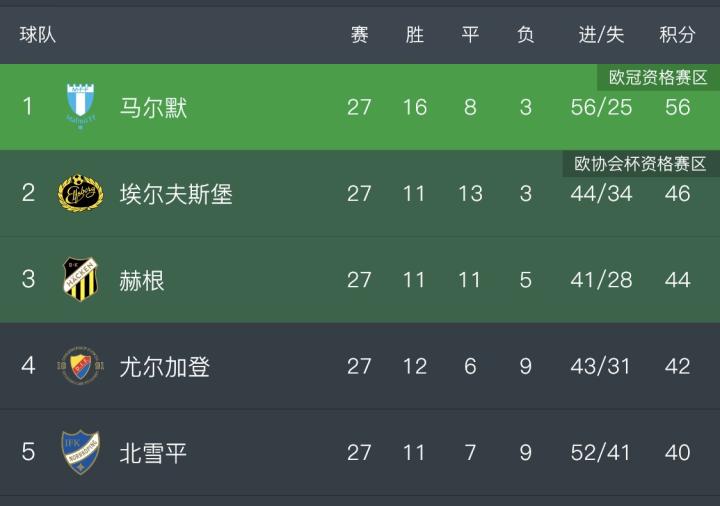Screen dimensions: 720x506
Task: Click the Elfsborg club crest
Action: click(80, 193)
